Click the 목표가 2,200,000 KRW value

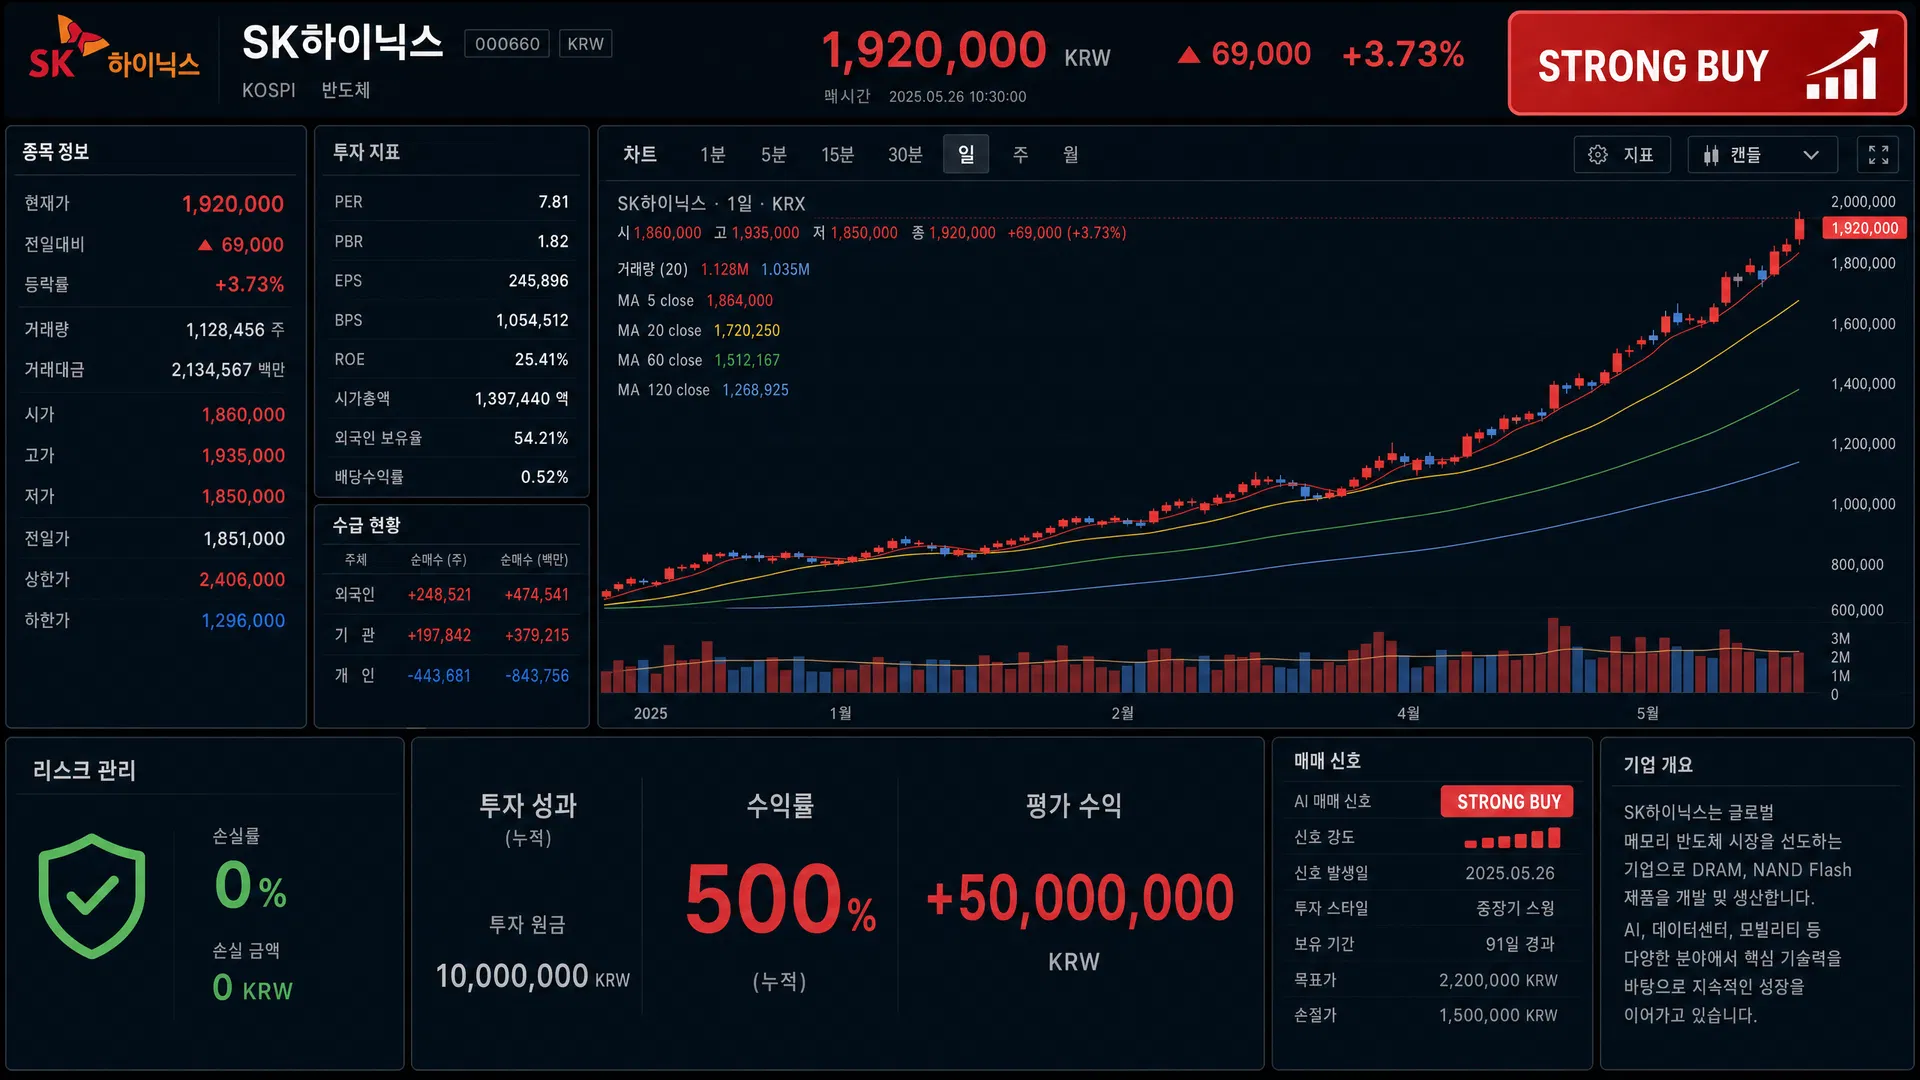tap(1498, 981)
